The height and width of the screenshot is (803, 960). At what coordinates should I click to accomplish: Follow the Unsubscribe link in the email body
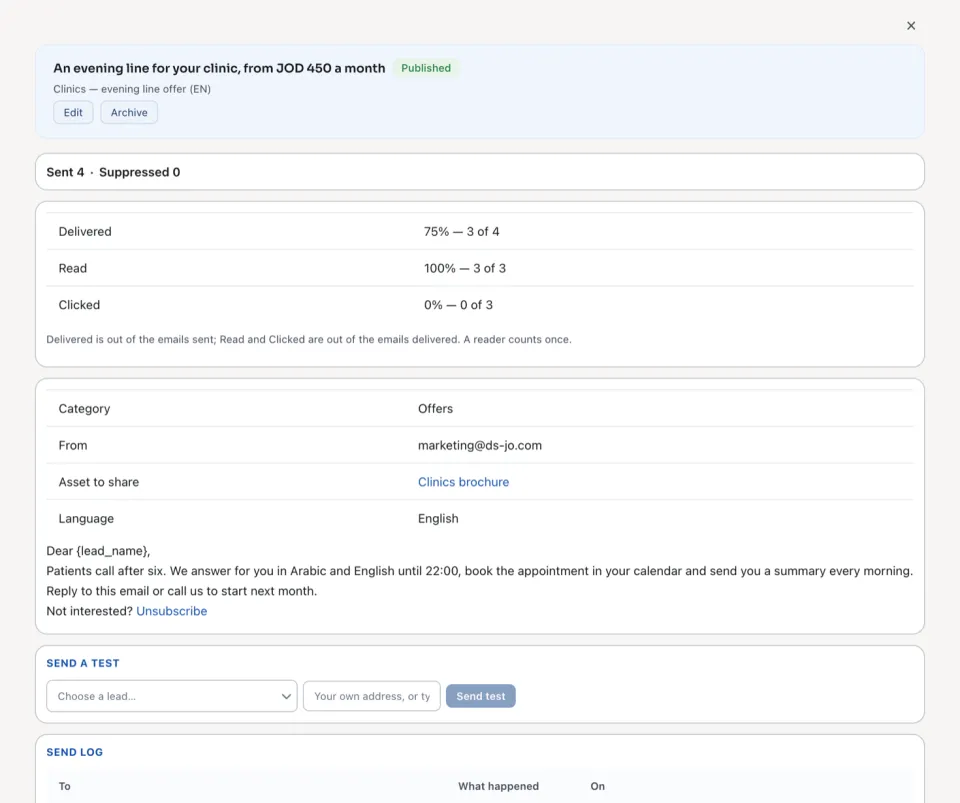pyautogui.click(x=171, y=611)
